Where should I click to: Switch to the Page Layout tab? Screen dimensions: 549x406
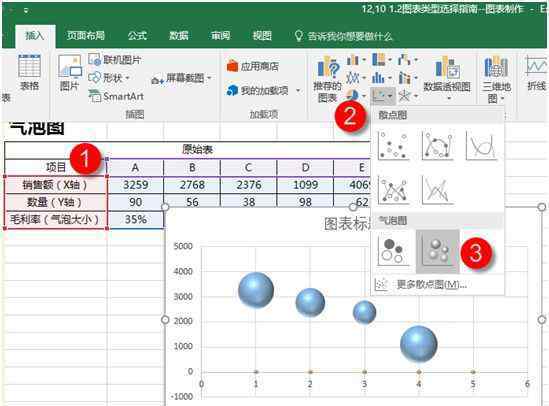tap(86, 35)
